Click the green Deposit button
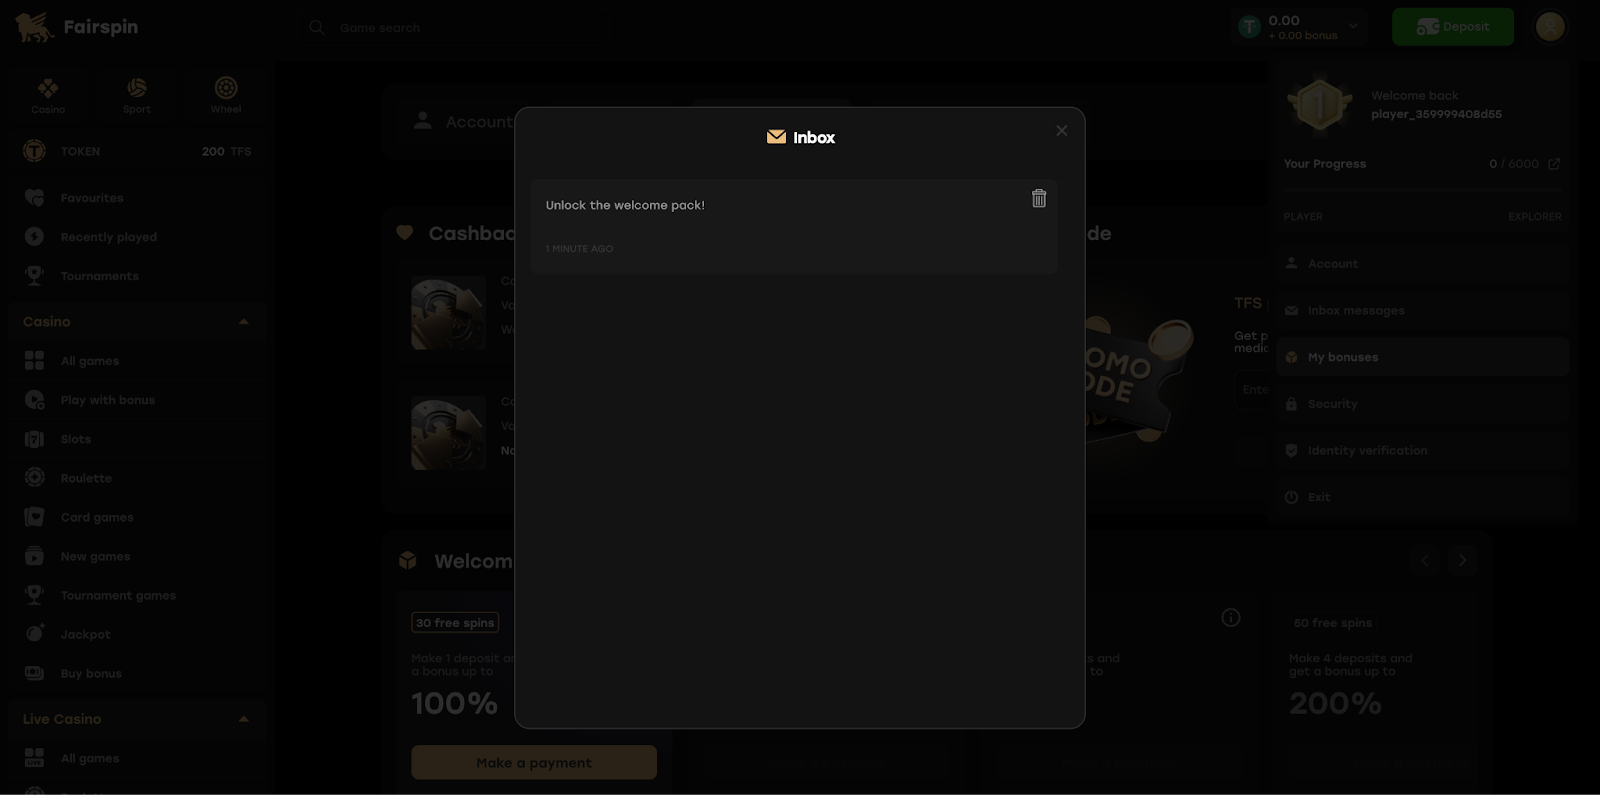1600x795 pixels. click(1453, 27)
